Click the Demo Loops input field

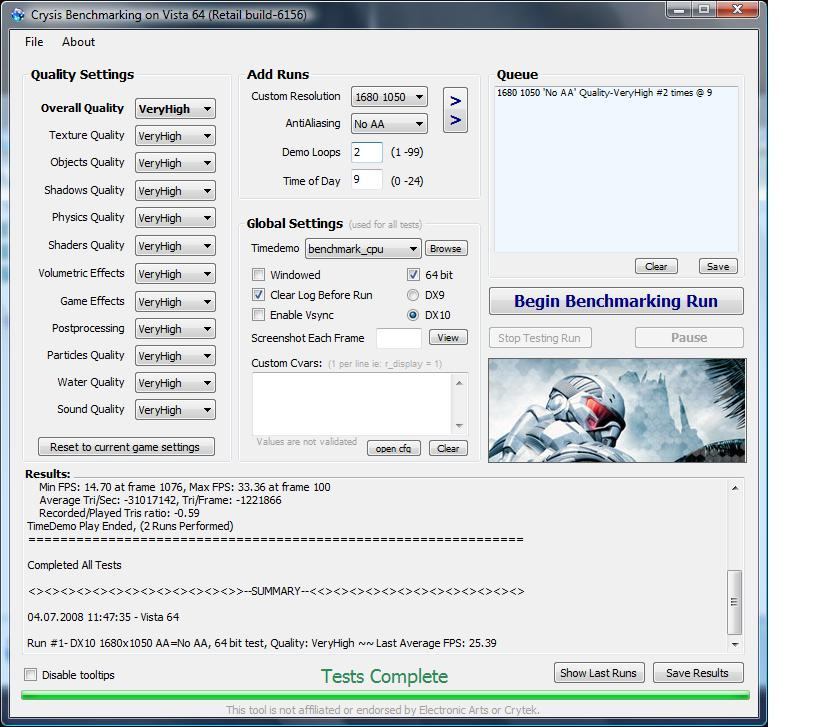tap(367, 152)
